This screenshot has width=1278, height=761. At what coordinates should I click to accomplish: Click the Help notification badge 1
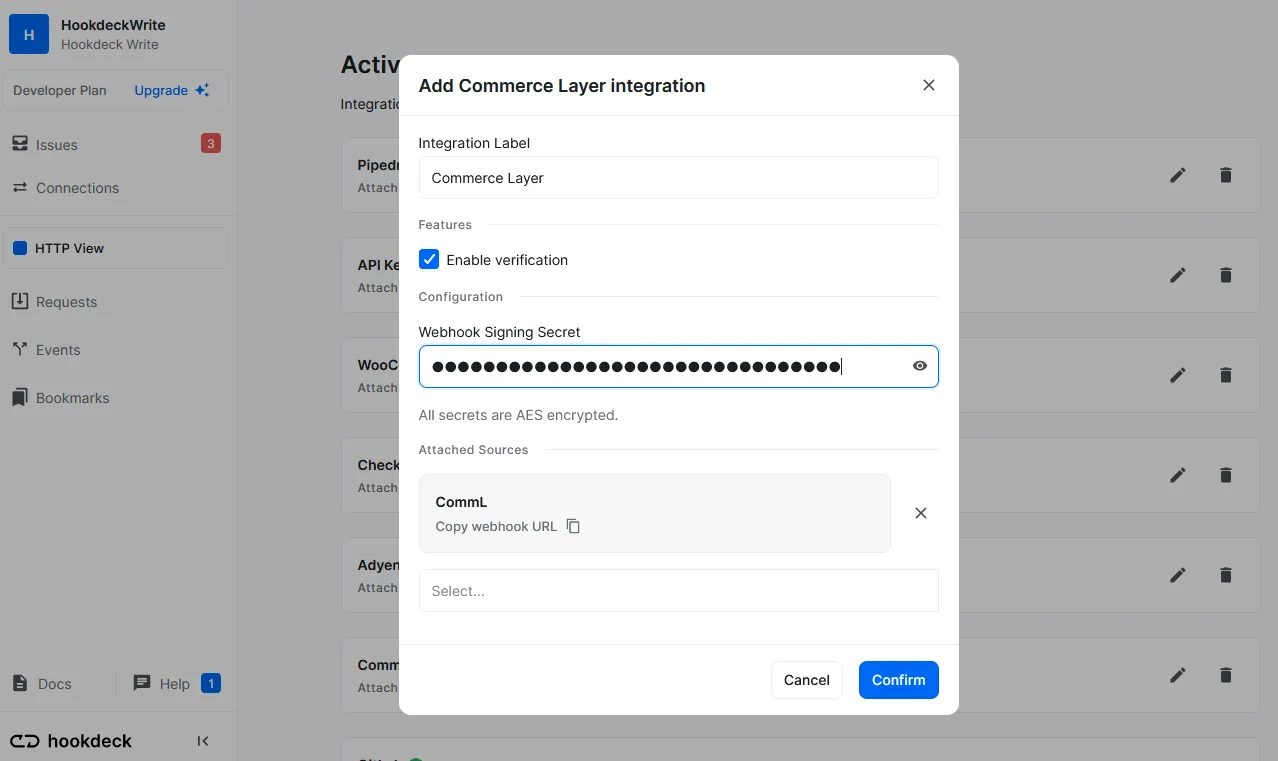pyautogui.click(x=211, y=684)
